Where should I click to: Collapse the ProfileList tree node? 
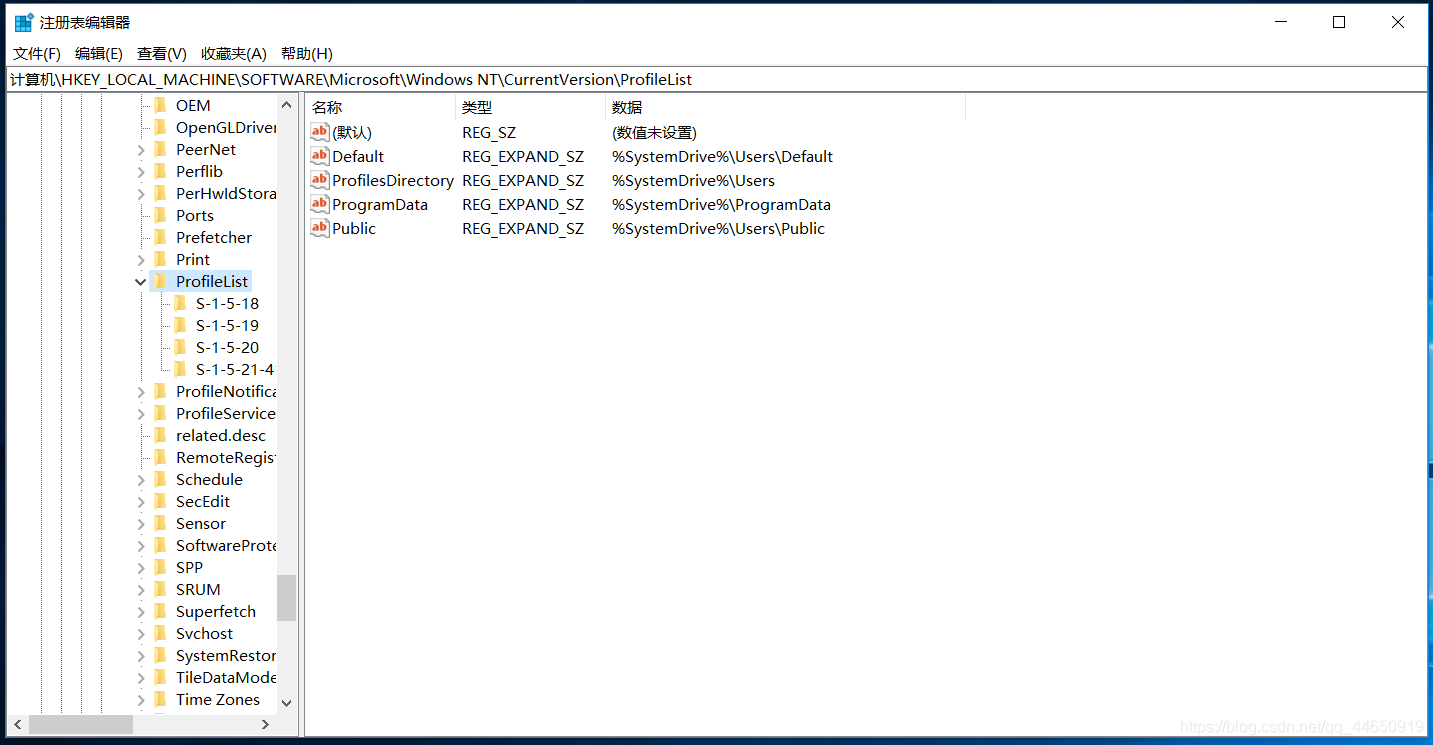[141, 282]
